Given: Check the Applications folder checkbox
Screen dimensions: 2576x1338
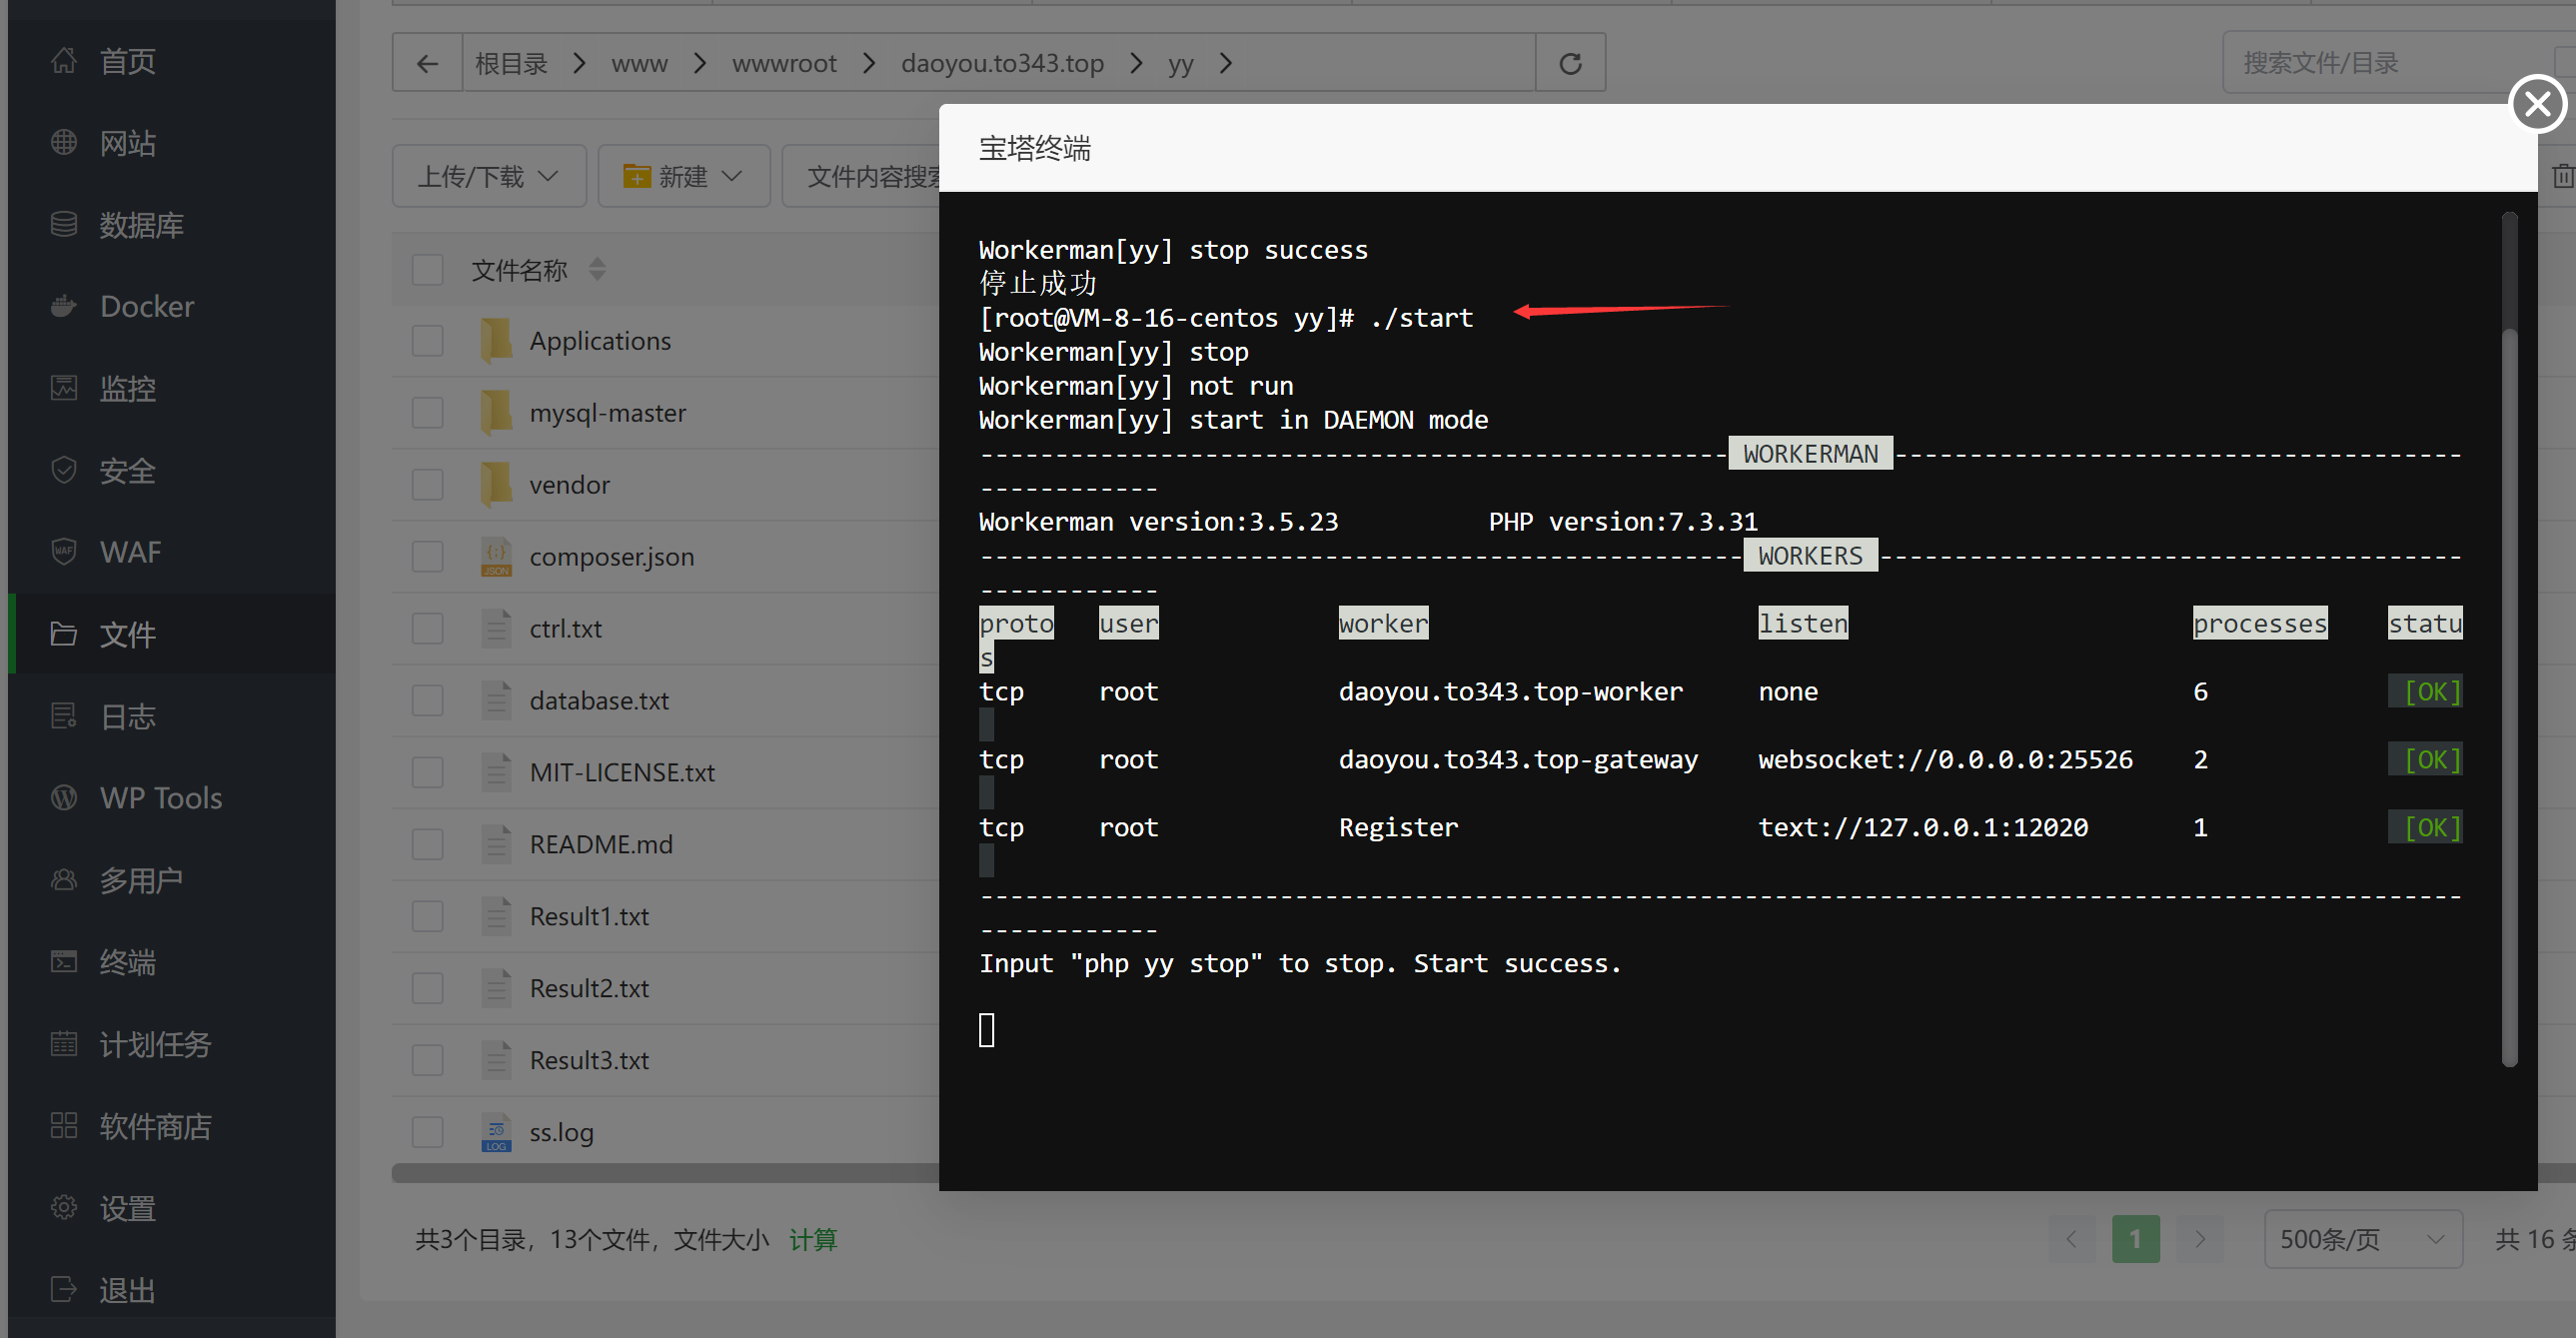Looking at the screenshot, I should click(428, 341).
